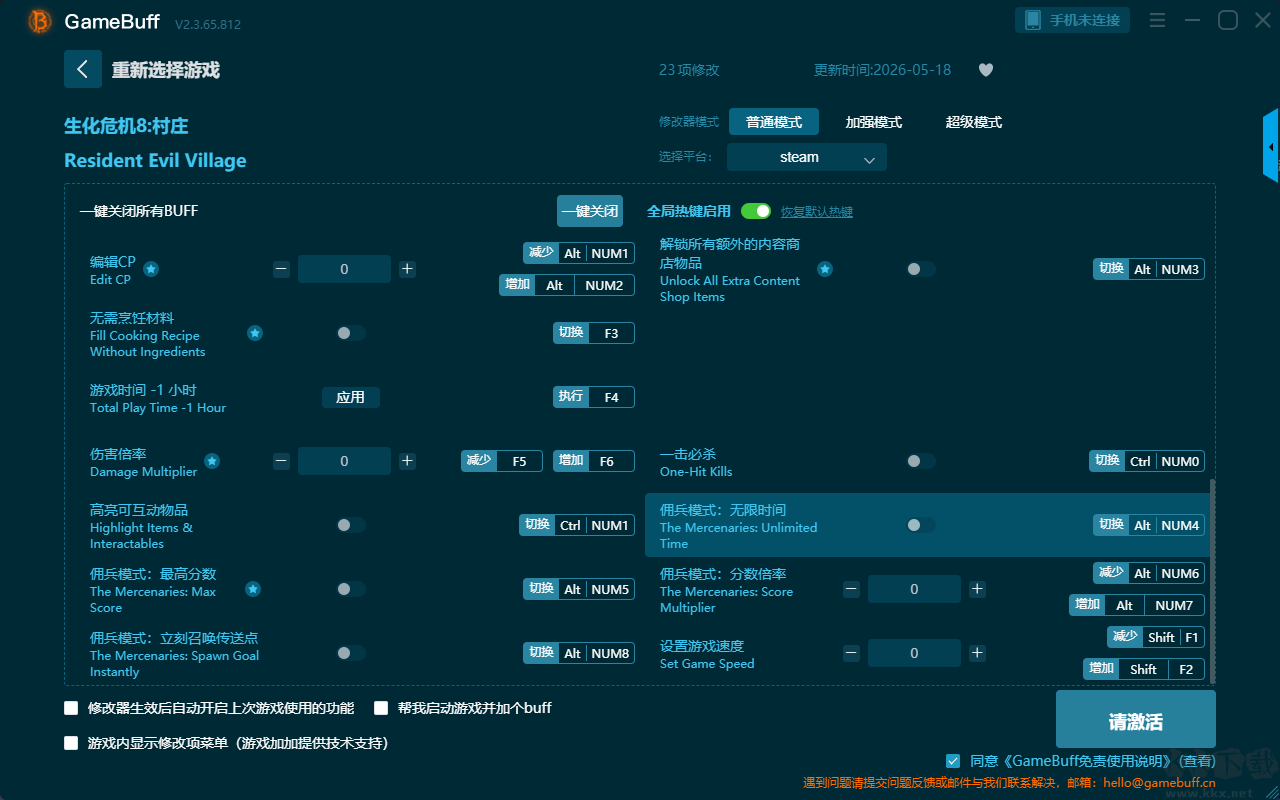Click the 一键关闭 button
The image size is (1280, 800).
(590, 211)
